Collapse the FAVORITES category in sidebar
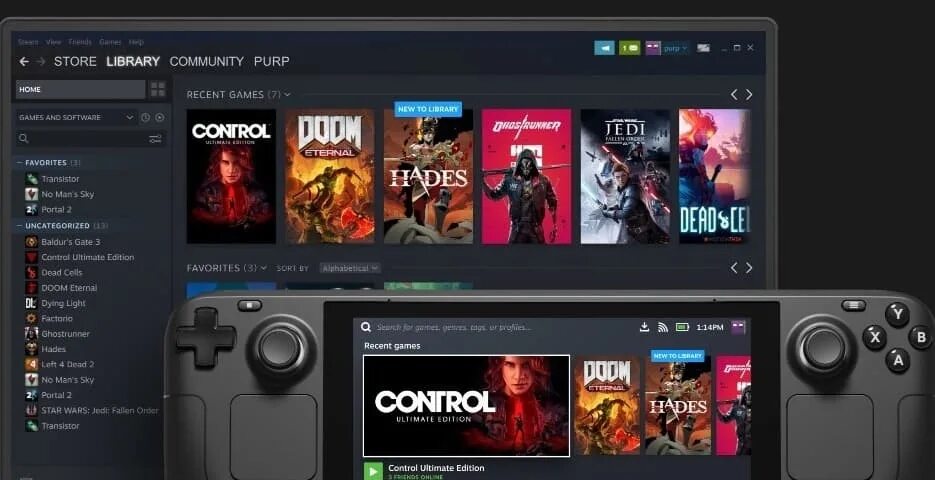Viewport: 935px width, 480px height. [20, 162]
